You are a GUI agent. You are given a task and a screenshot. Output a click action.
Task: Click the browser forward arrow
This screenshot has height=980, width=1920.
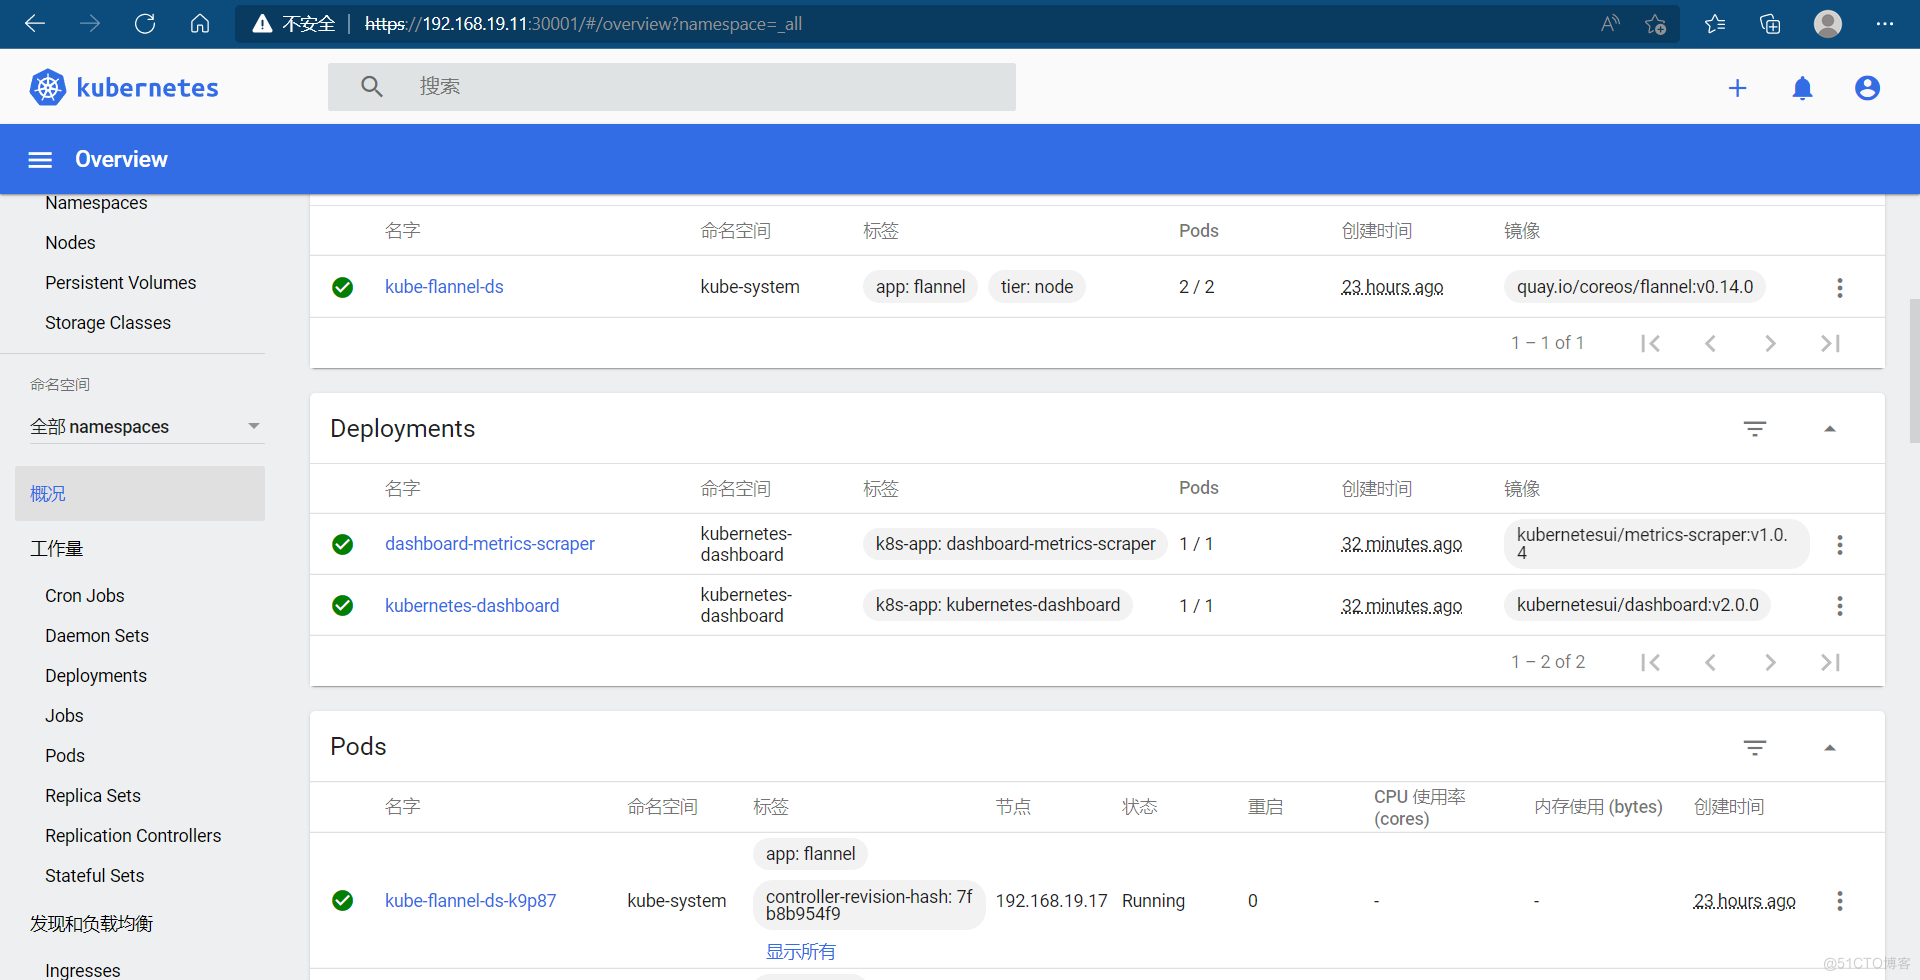(90, 23)
